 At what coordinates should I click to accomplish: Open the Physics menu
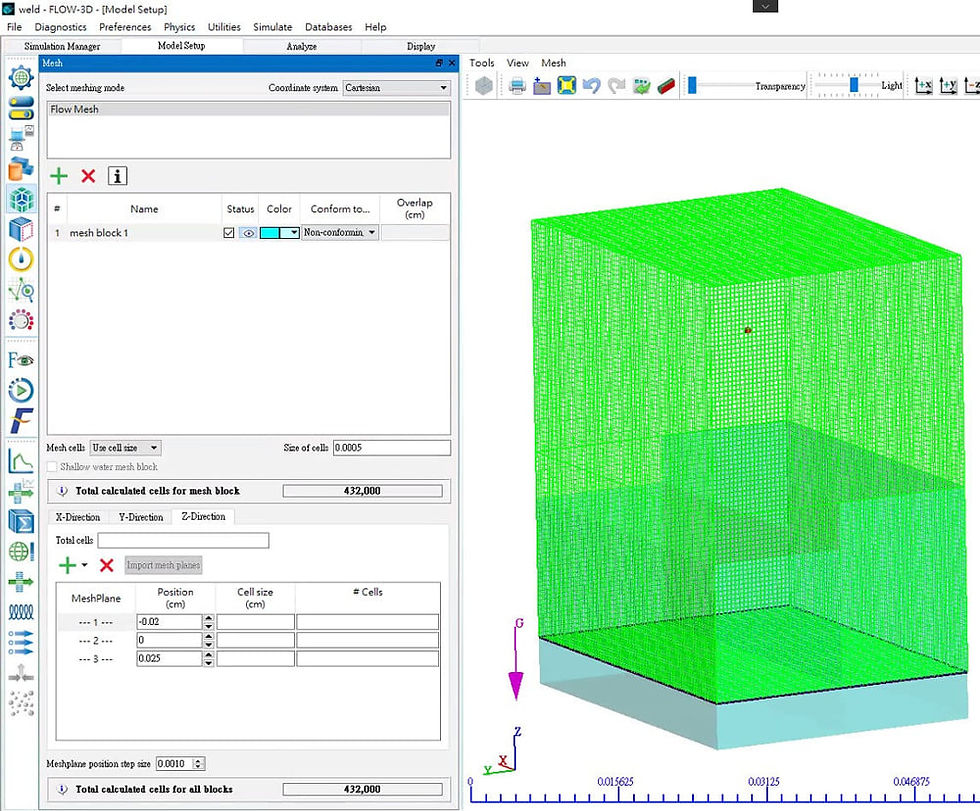tap(179, 27)
